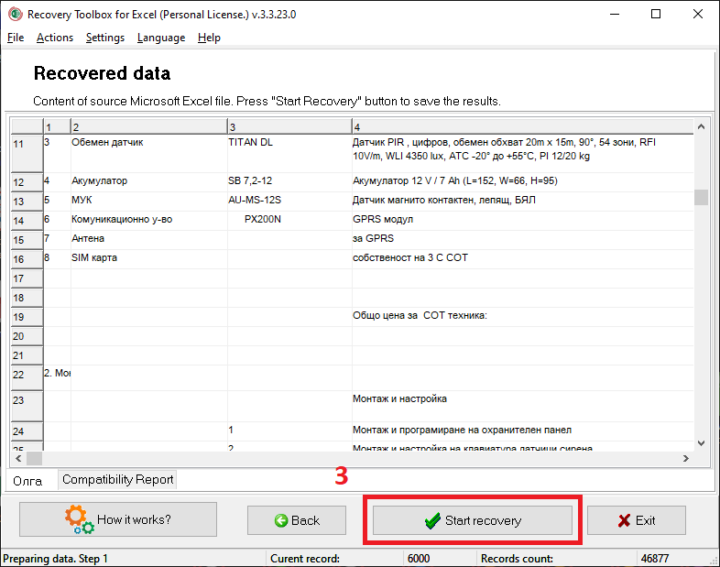Click status bar 'Preparing data. Step 1'
Viewport: 720px width, 567px height.
pos(55,559)
